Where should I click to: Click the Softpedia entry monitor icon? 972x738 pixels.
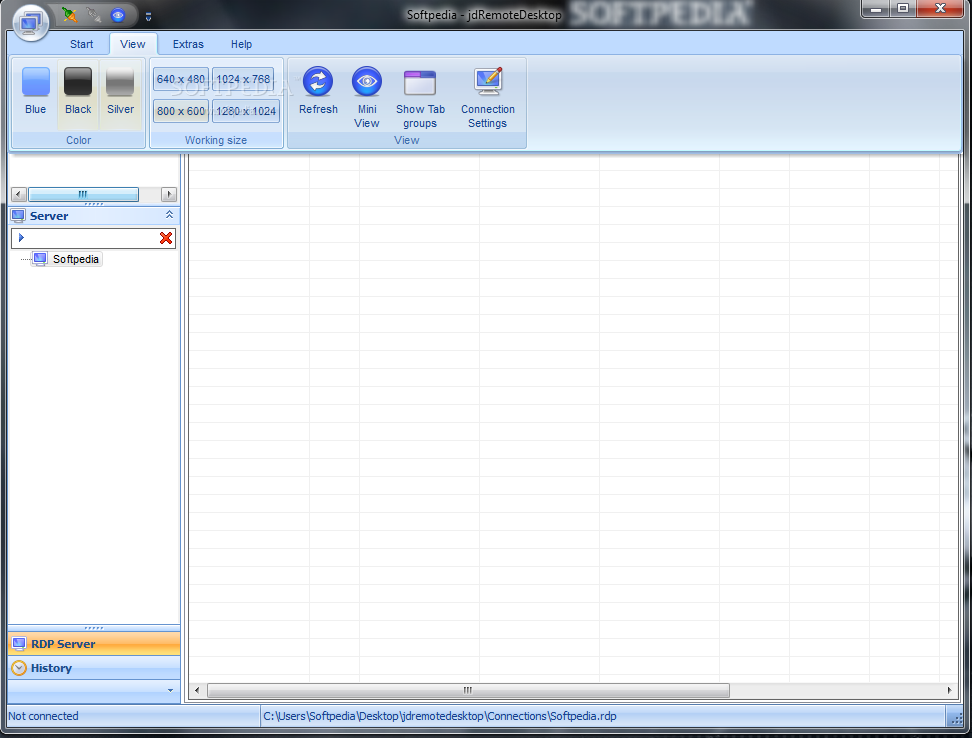[40, 259]
